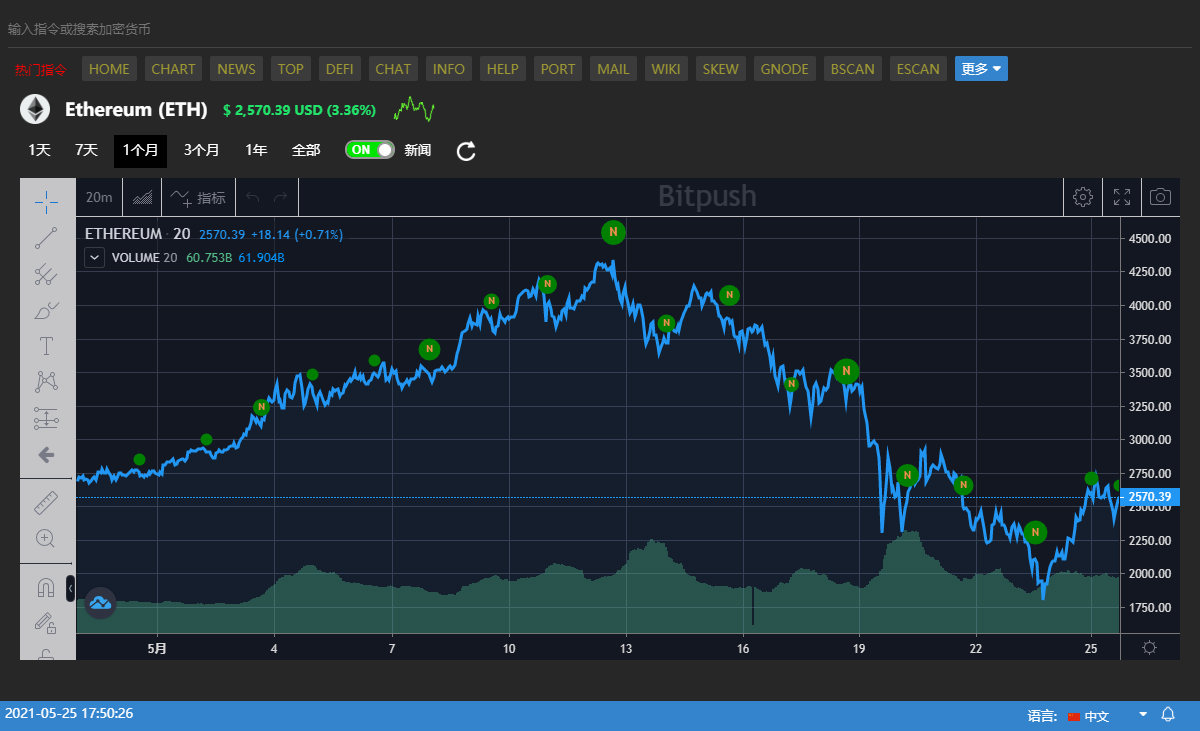Screen dimensions: 1200x731
Task: Select the text annotation tool
Action: 46,346
